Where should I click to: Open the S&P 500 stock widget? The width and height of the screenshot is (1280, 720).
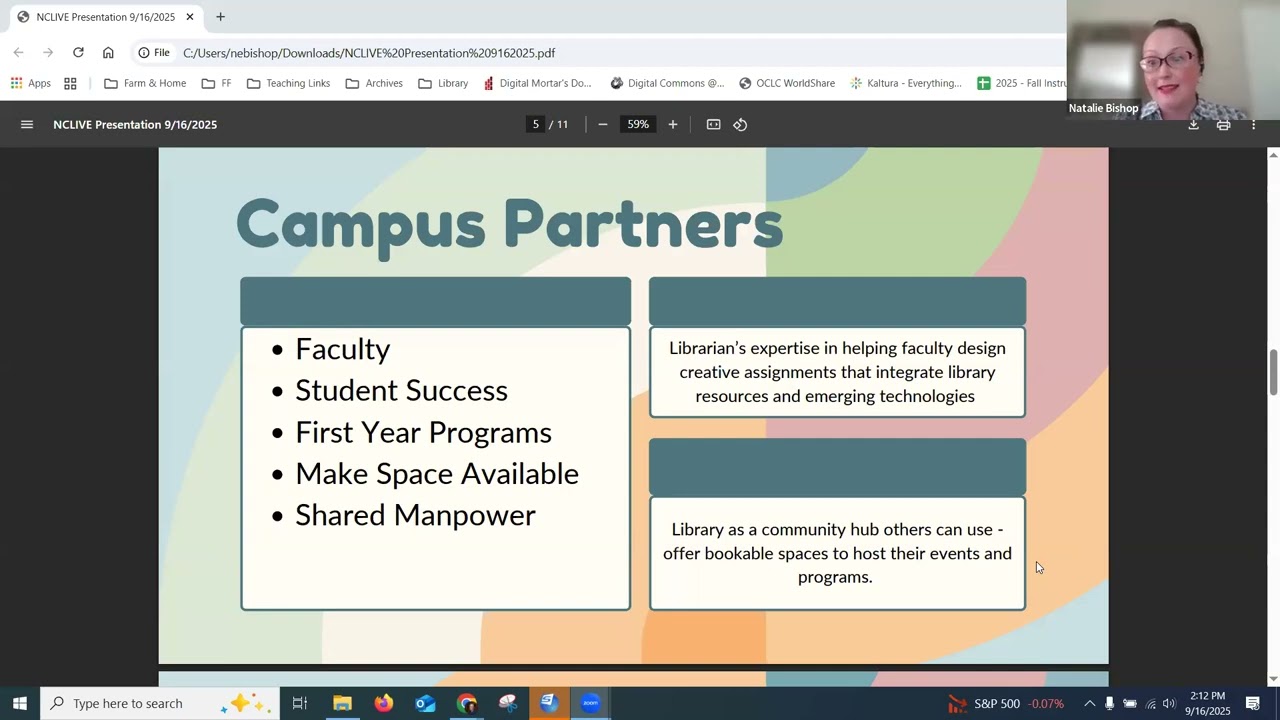click(x=1007, y=703)
